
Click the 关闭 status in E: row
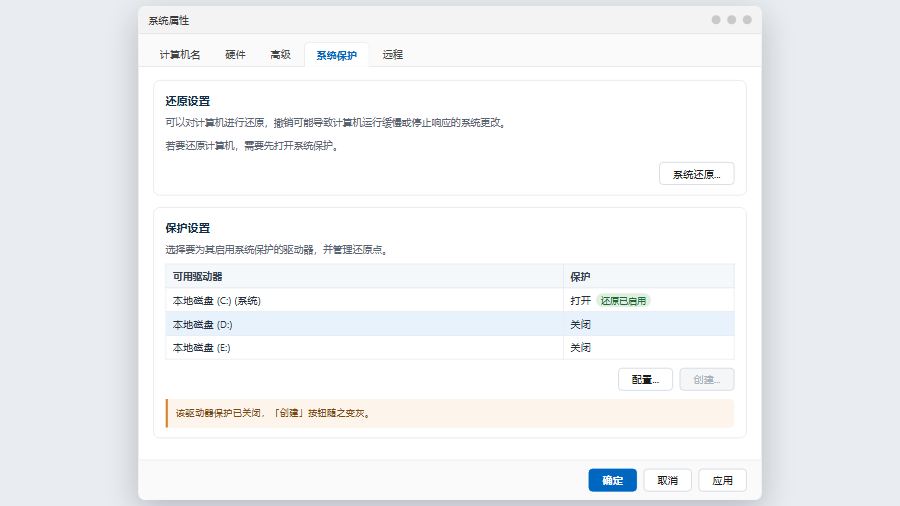[580, 348]
